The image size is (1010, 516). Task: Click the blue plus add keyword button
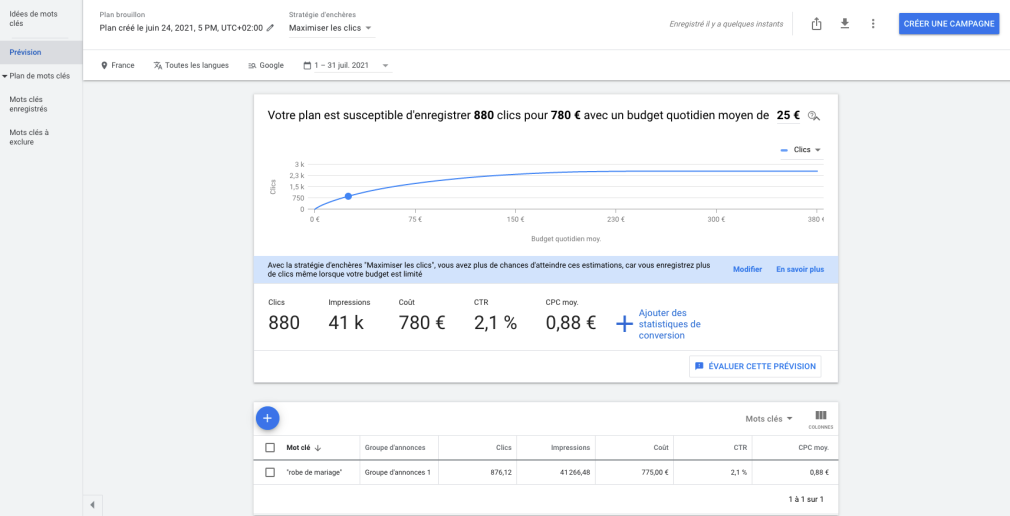[x=267, y=418]
